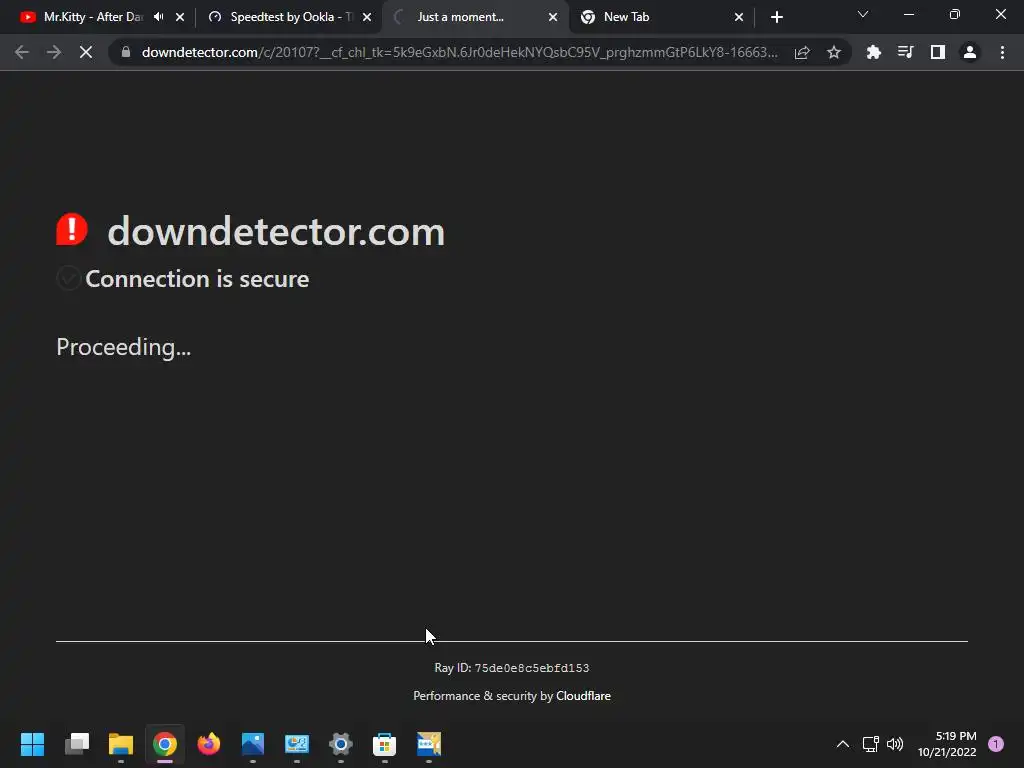Viewport: 1024px width, 768px height.
Task: Open the Chrome profile menu
Action: click(x=970, y=52)
